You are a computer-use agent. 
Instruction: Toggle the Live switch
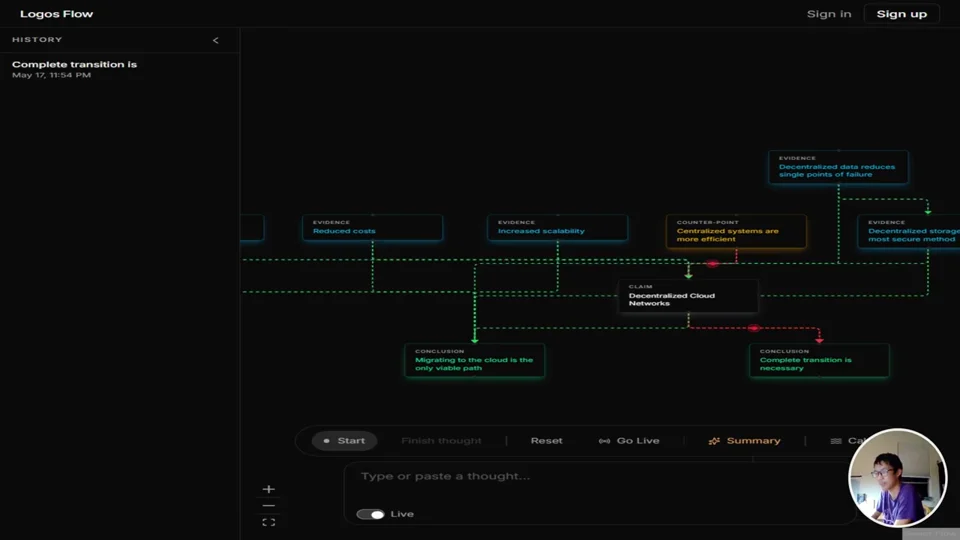point(370,514)
